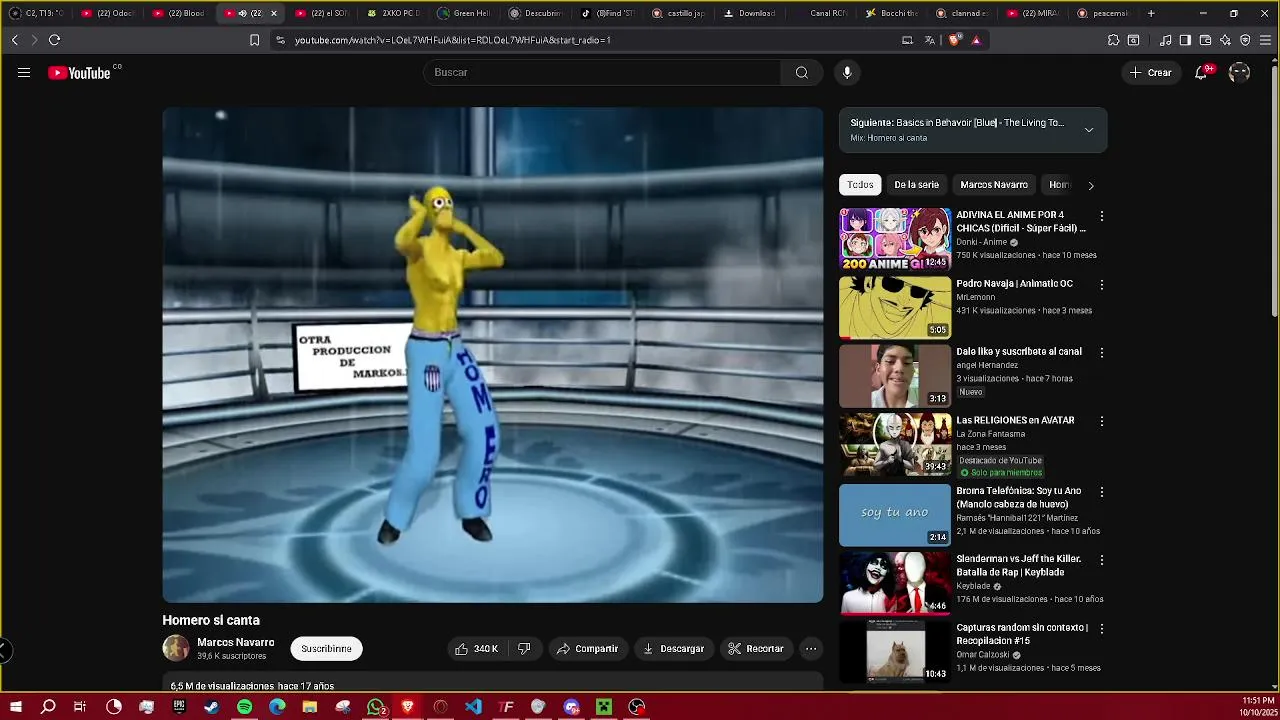Open Minecraft launcher from taskbar
The image size is (1280, 720).
(604, 707)
